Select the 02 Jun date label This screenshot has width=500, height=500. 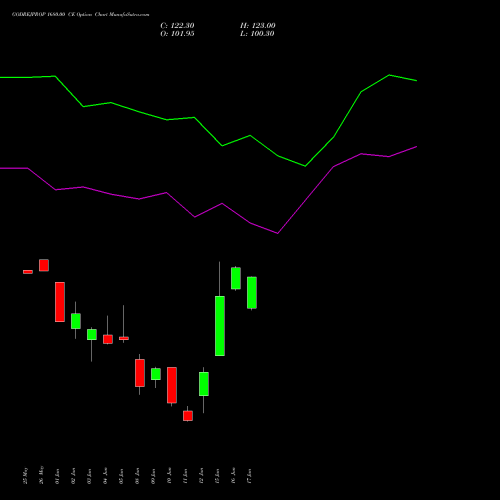coord(74,476)
